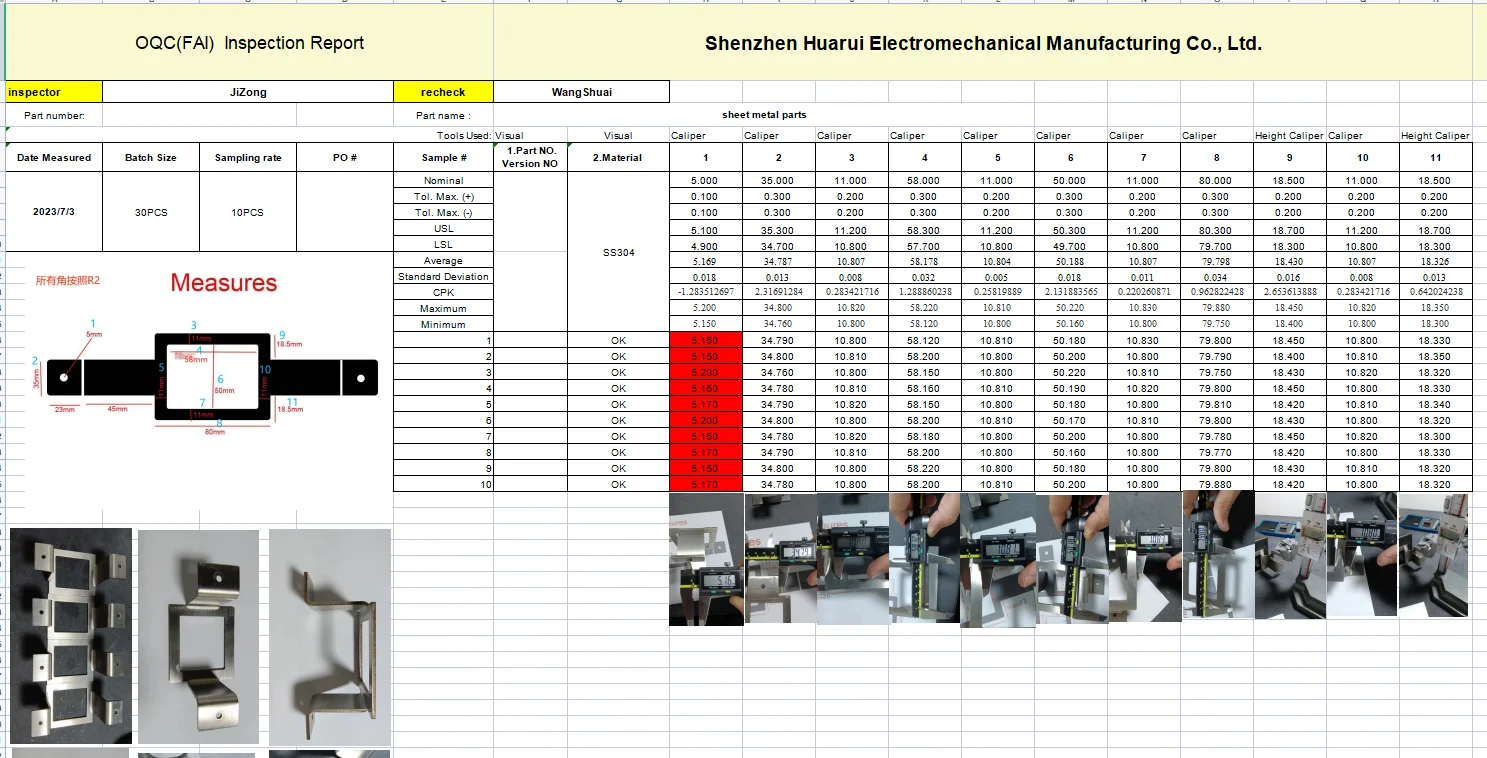Select the "Minimum" row label
This screenshot has width=1487, height=758.
point(443,325)
